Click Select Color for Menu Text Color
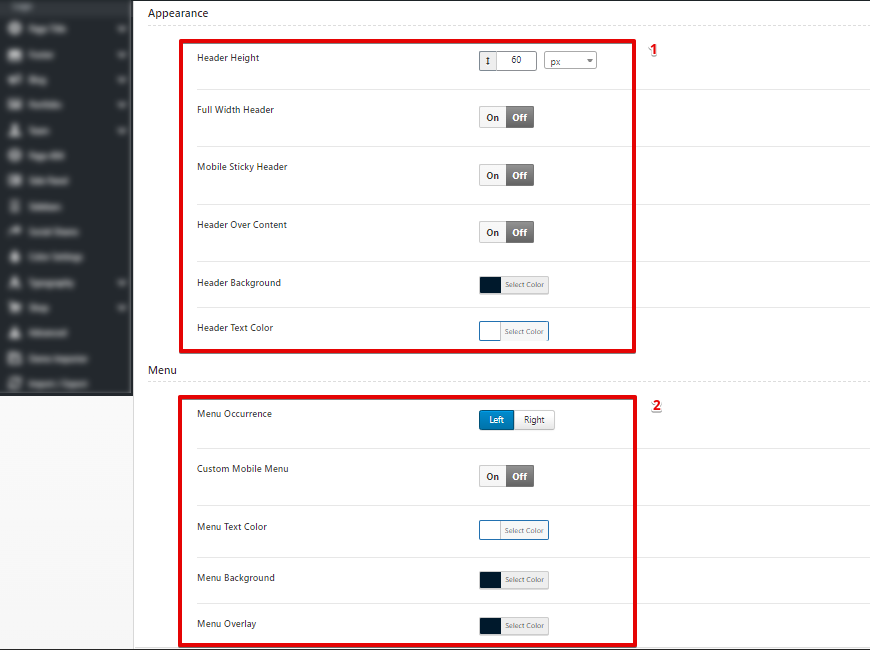 tap(524, 531)
